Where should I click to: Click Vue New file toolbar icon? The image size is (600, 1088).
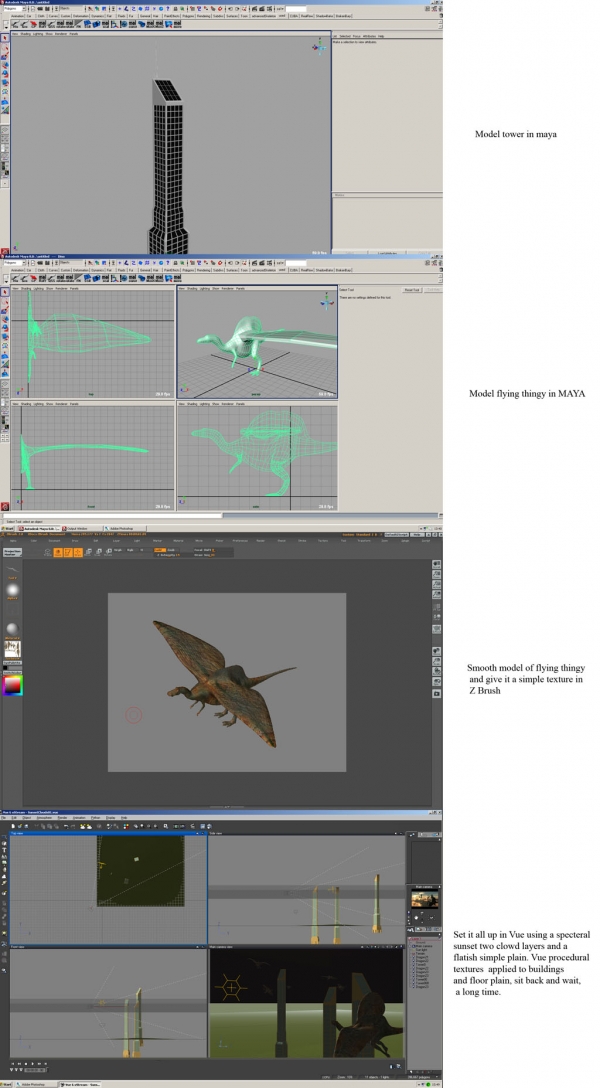(x=13, y=826)
